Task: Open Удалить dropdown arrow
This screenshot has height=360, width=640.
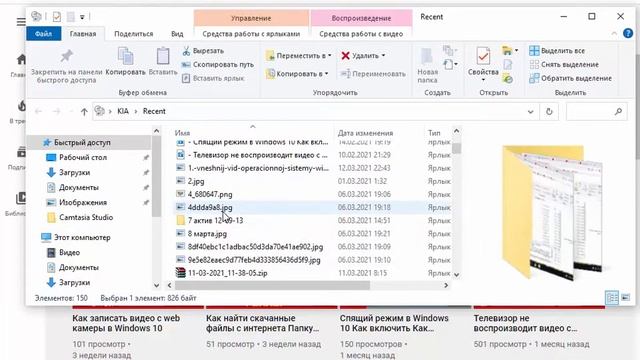Action: point(383,56)
